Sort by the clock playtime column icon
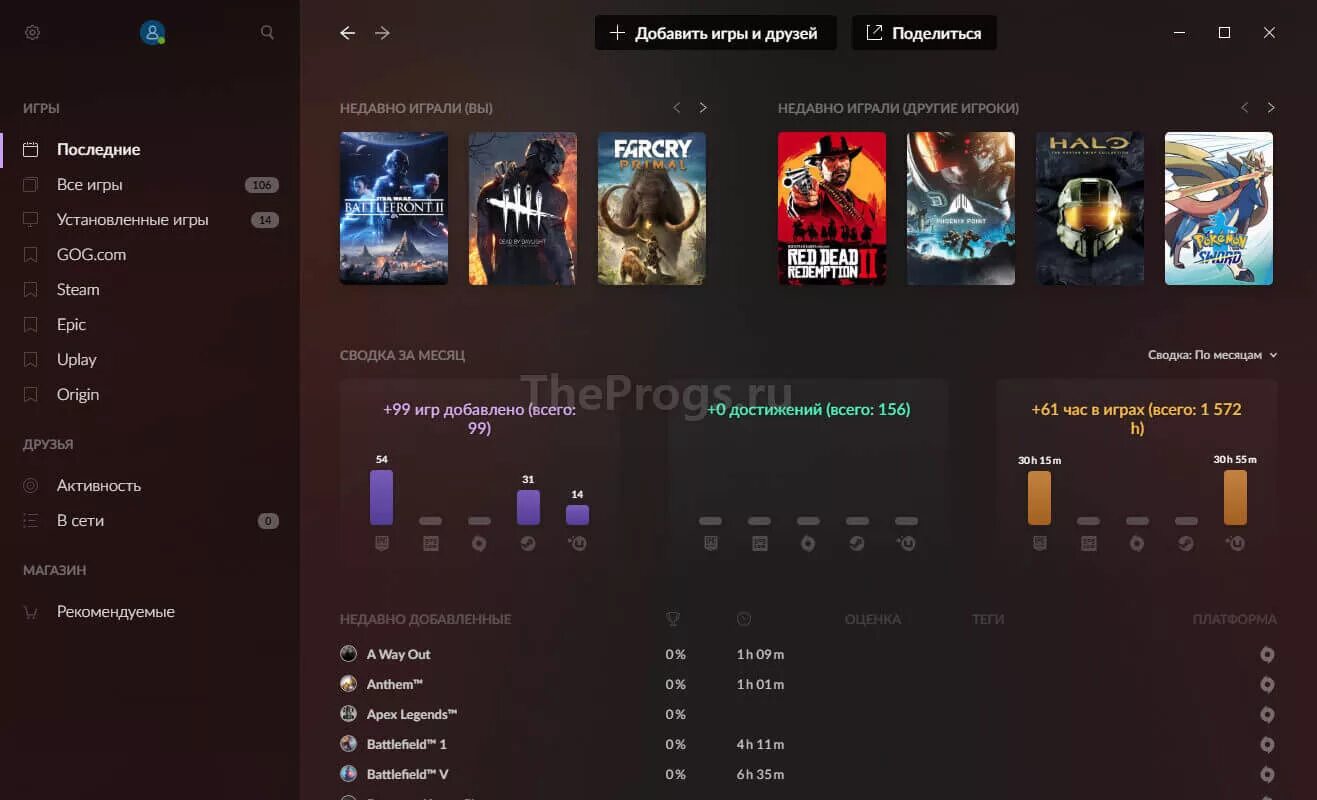 [744, 619]
